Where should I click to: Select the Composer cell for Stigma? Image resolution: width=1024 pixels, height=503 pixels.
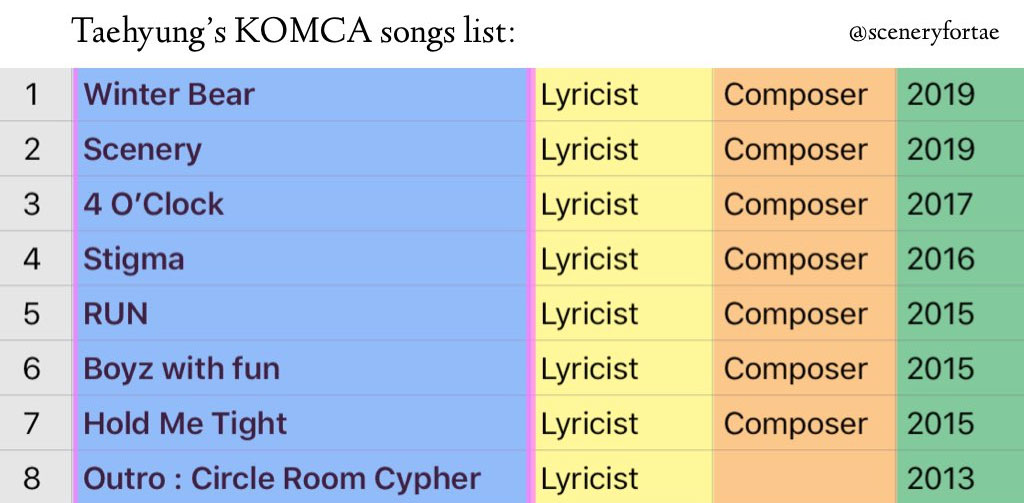pyautogui.click(x=803, y=259)
